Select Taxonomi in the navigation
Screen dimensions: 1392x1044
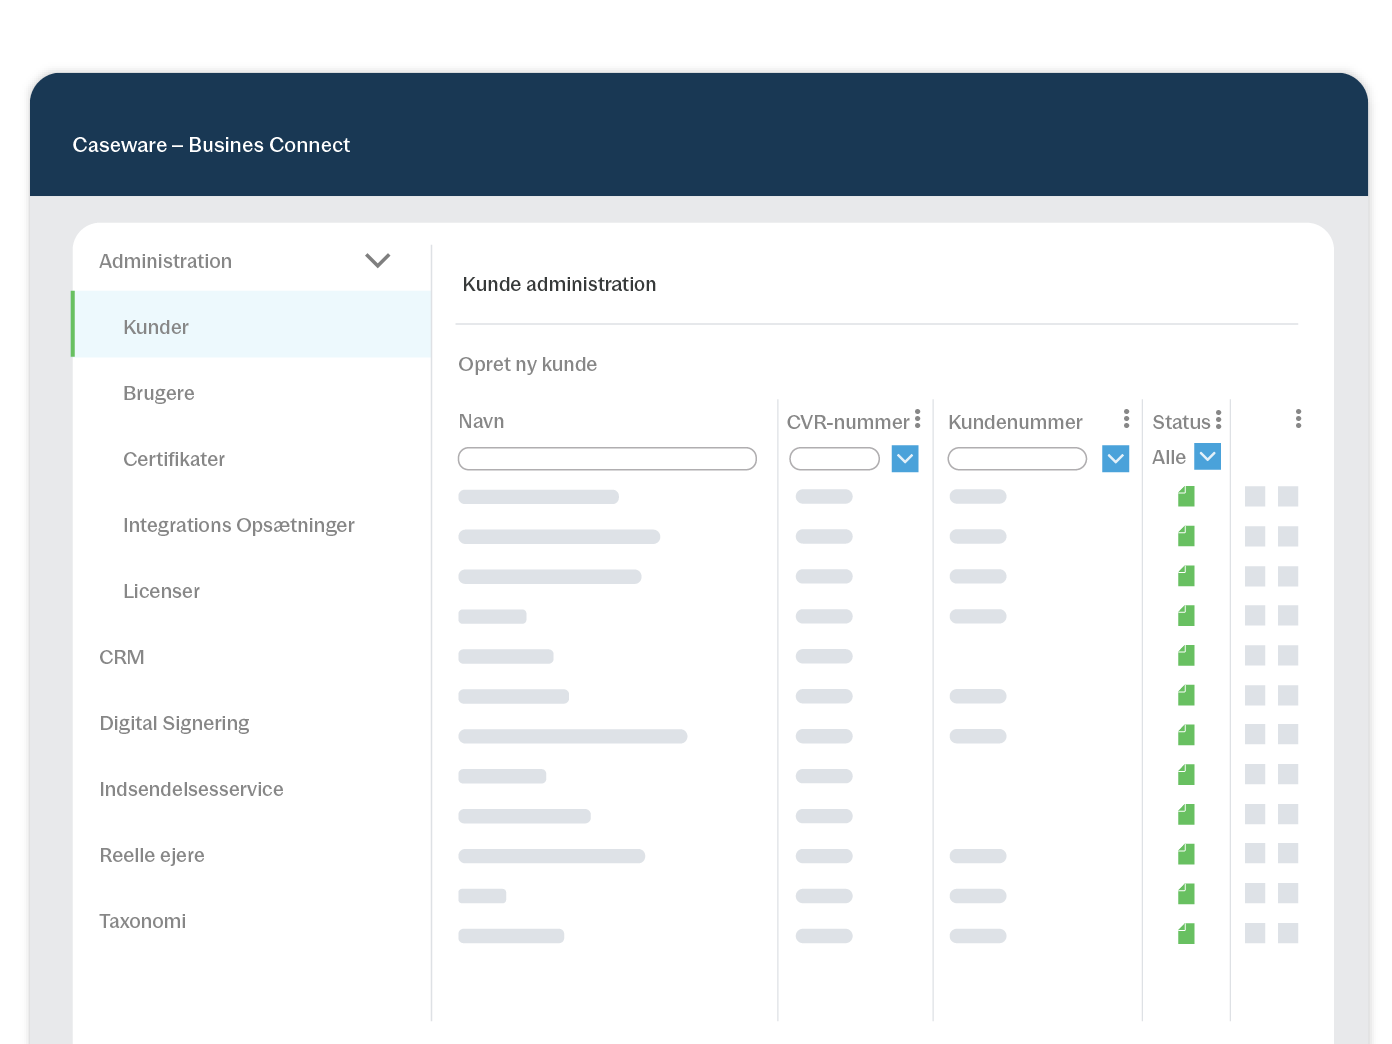(x=142, y=920)
